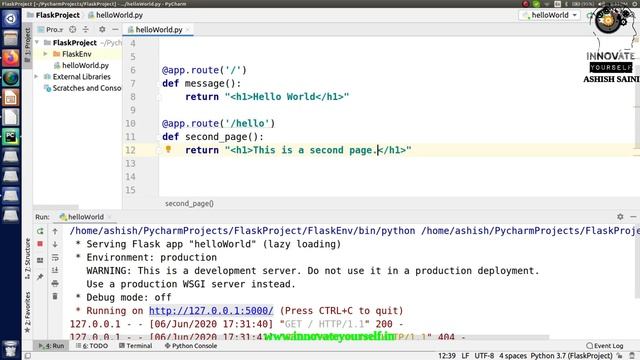Click the 12:39 cursor position indicator
The image size is (640, 360).
pyautogui.click(x=447, y=356)
